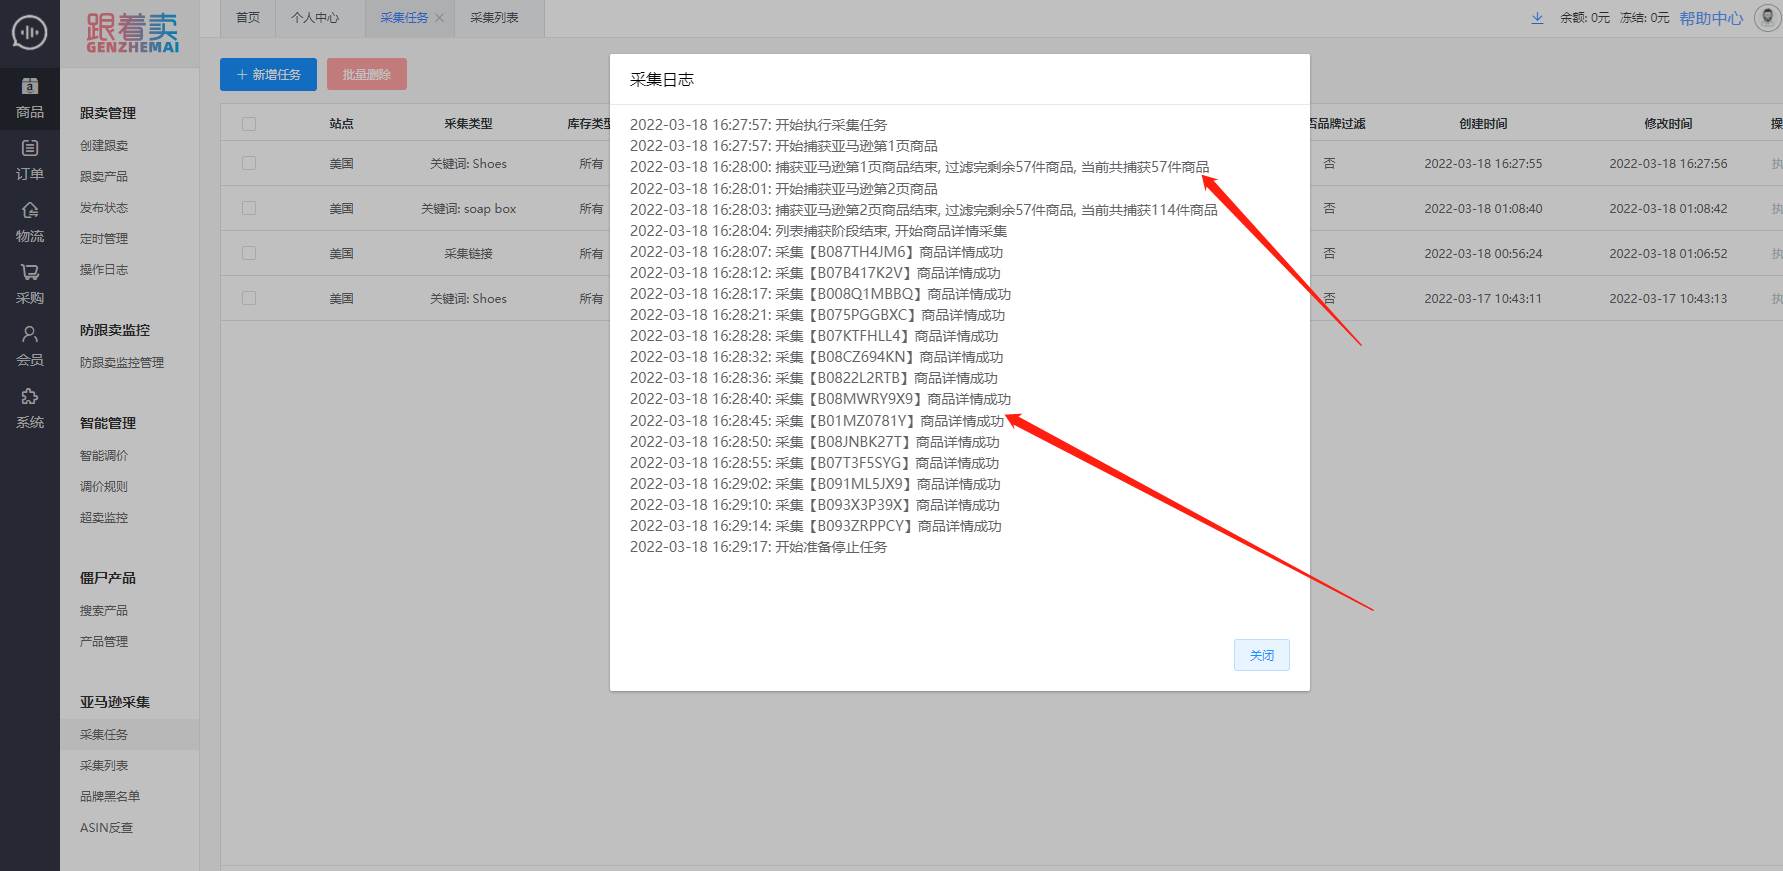Open 产品管理 in sidebar

[x=104, y=641]
